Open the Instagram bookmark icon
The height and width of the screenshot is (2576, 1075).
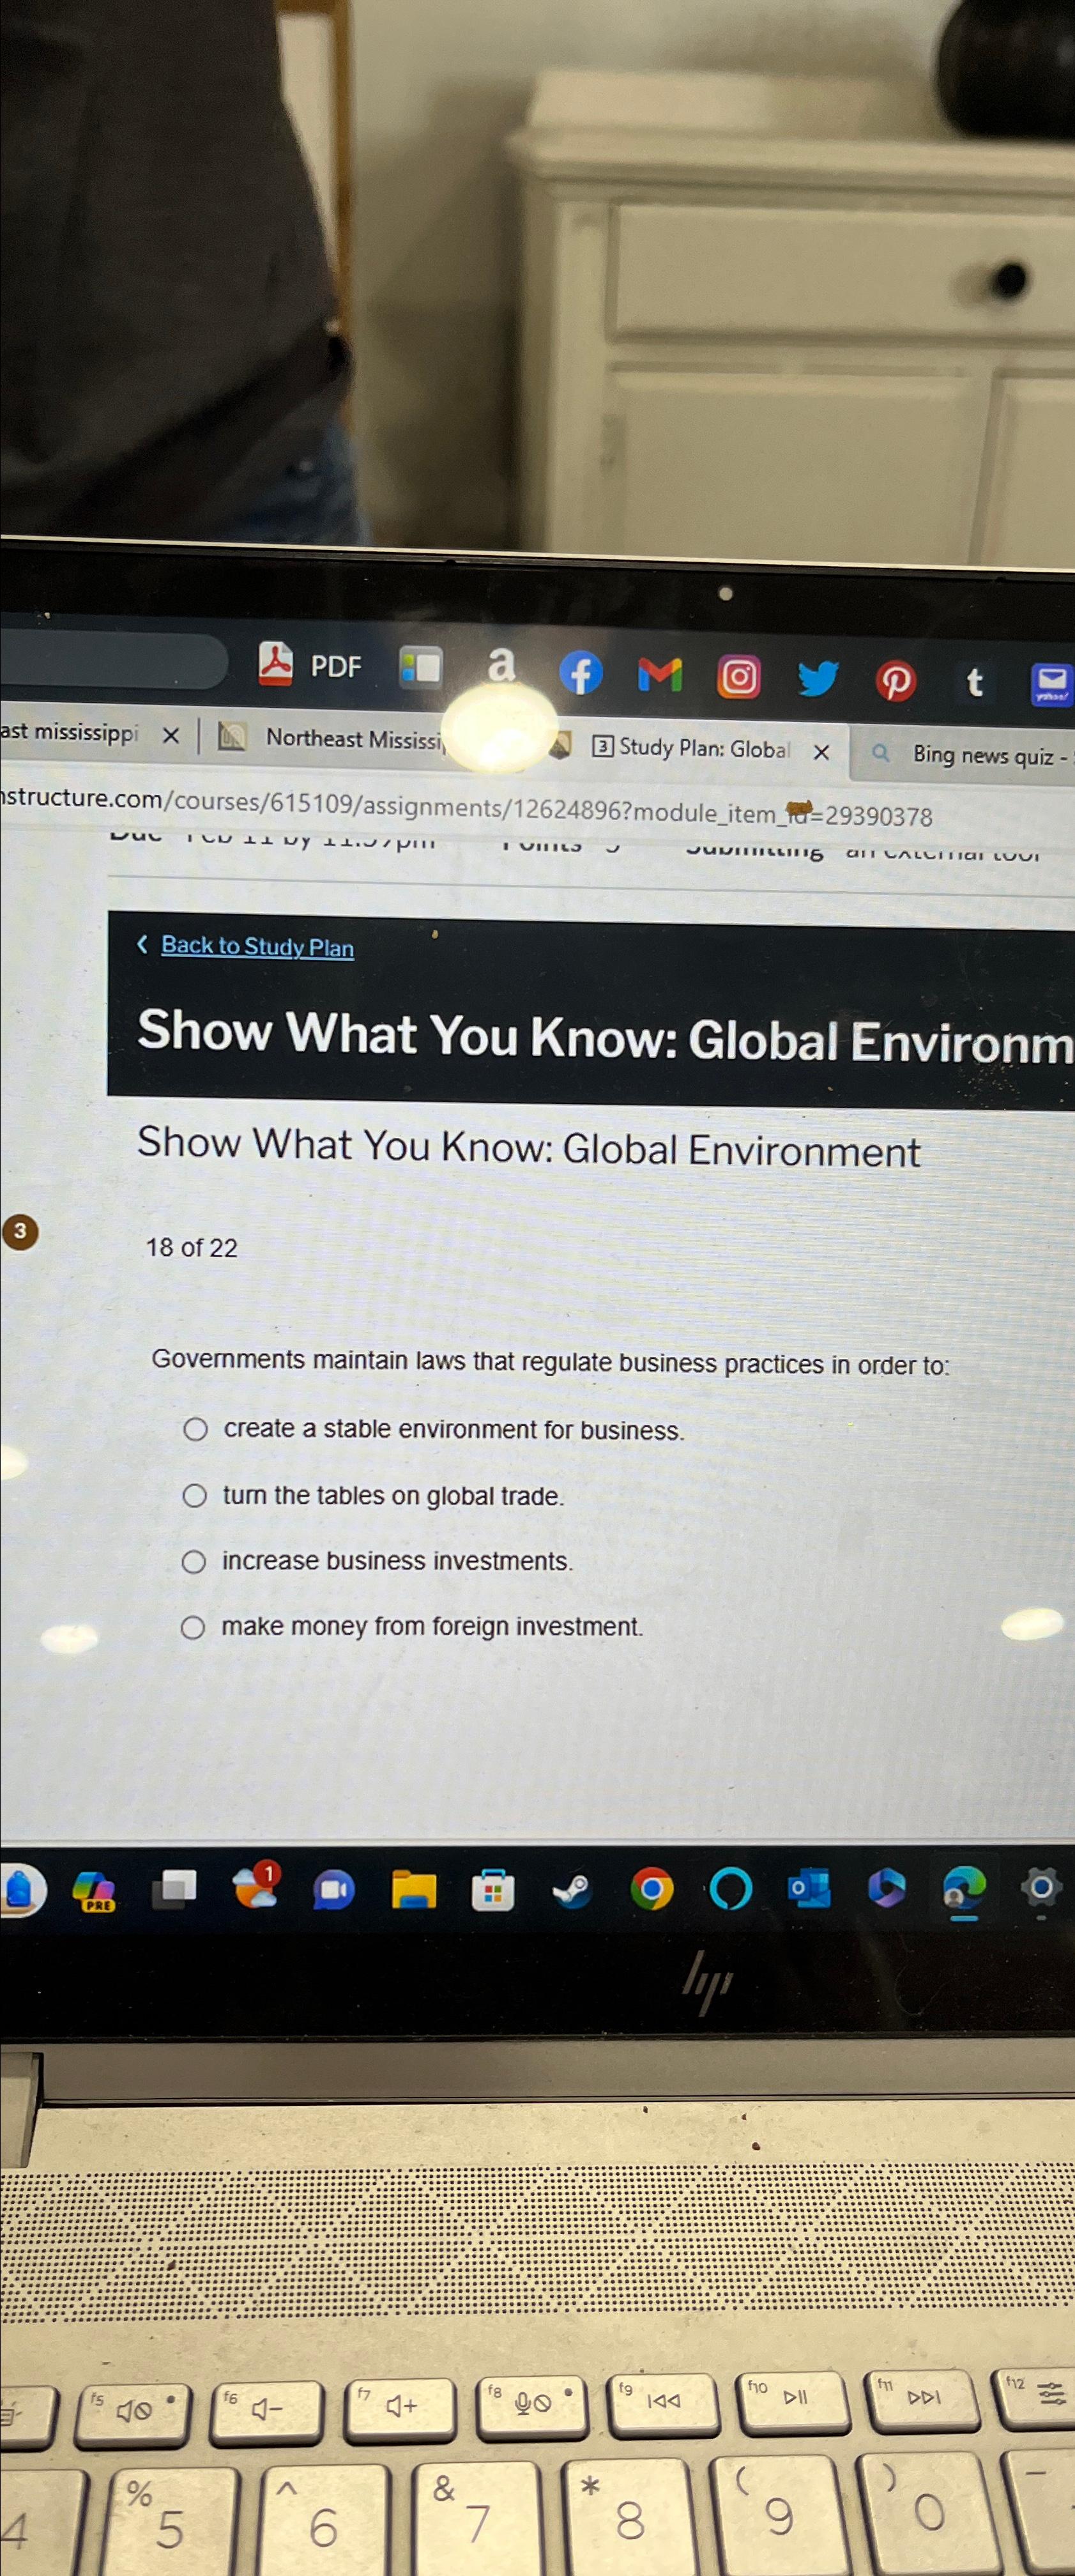[x=739, y=678]
